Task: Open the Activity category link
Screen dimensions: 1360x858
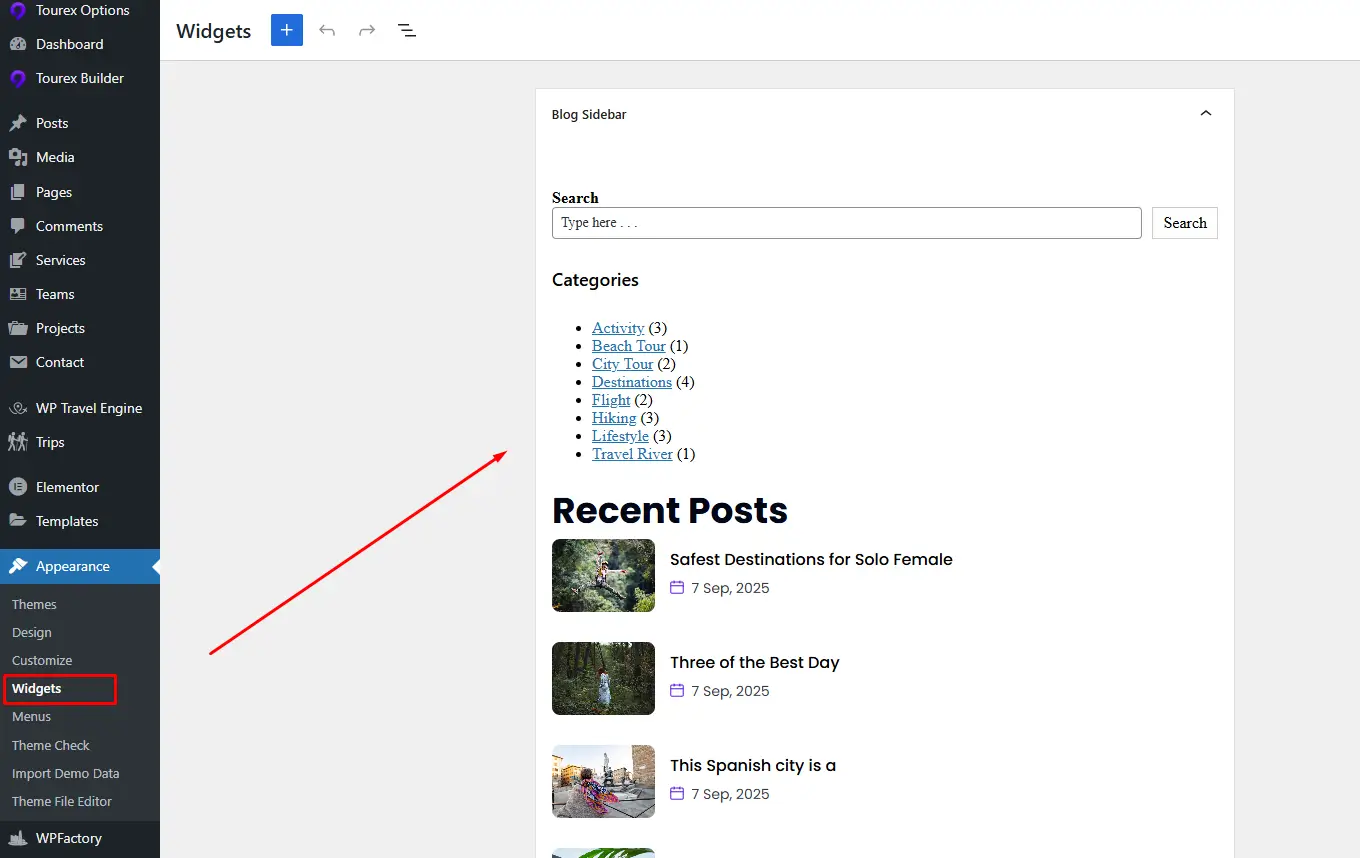Action: pos(618,328)
